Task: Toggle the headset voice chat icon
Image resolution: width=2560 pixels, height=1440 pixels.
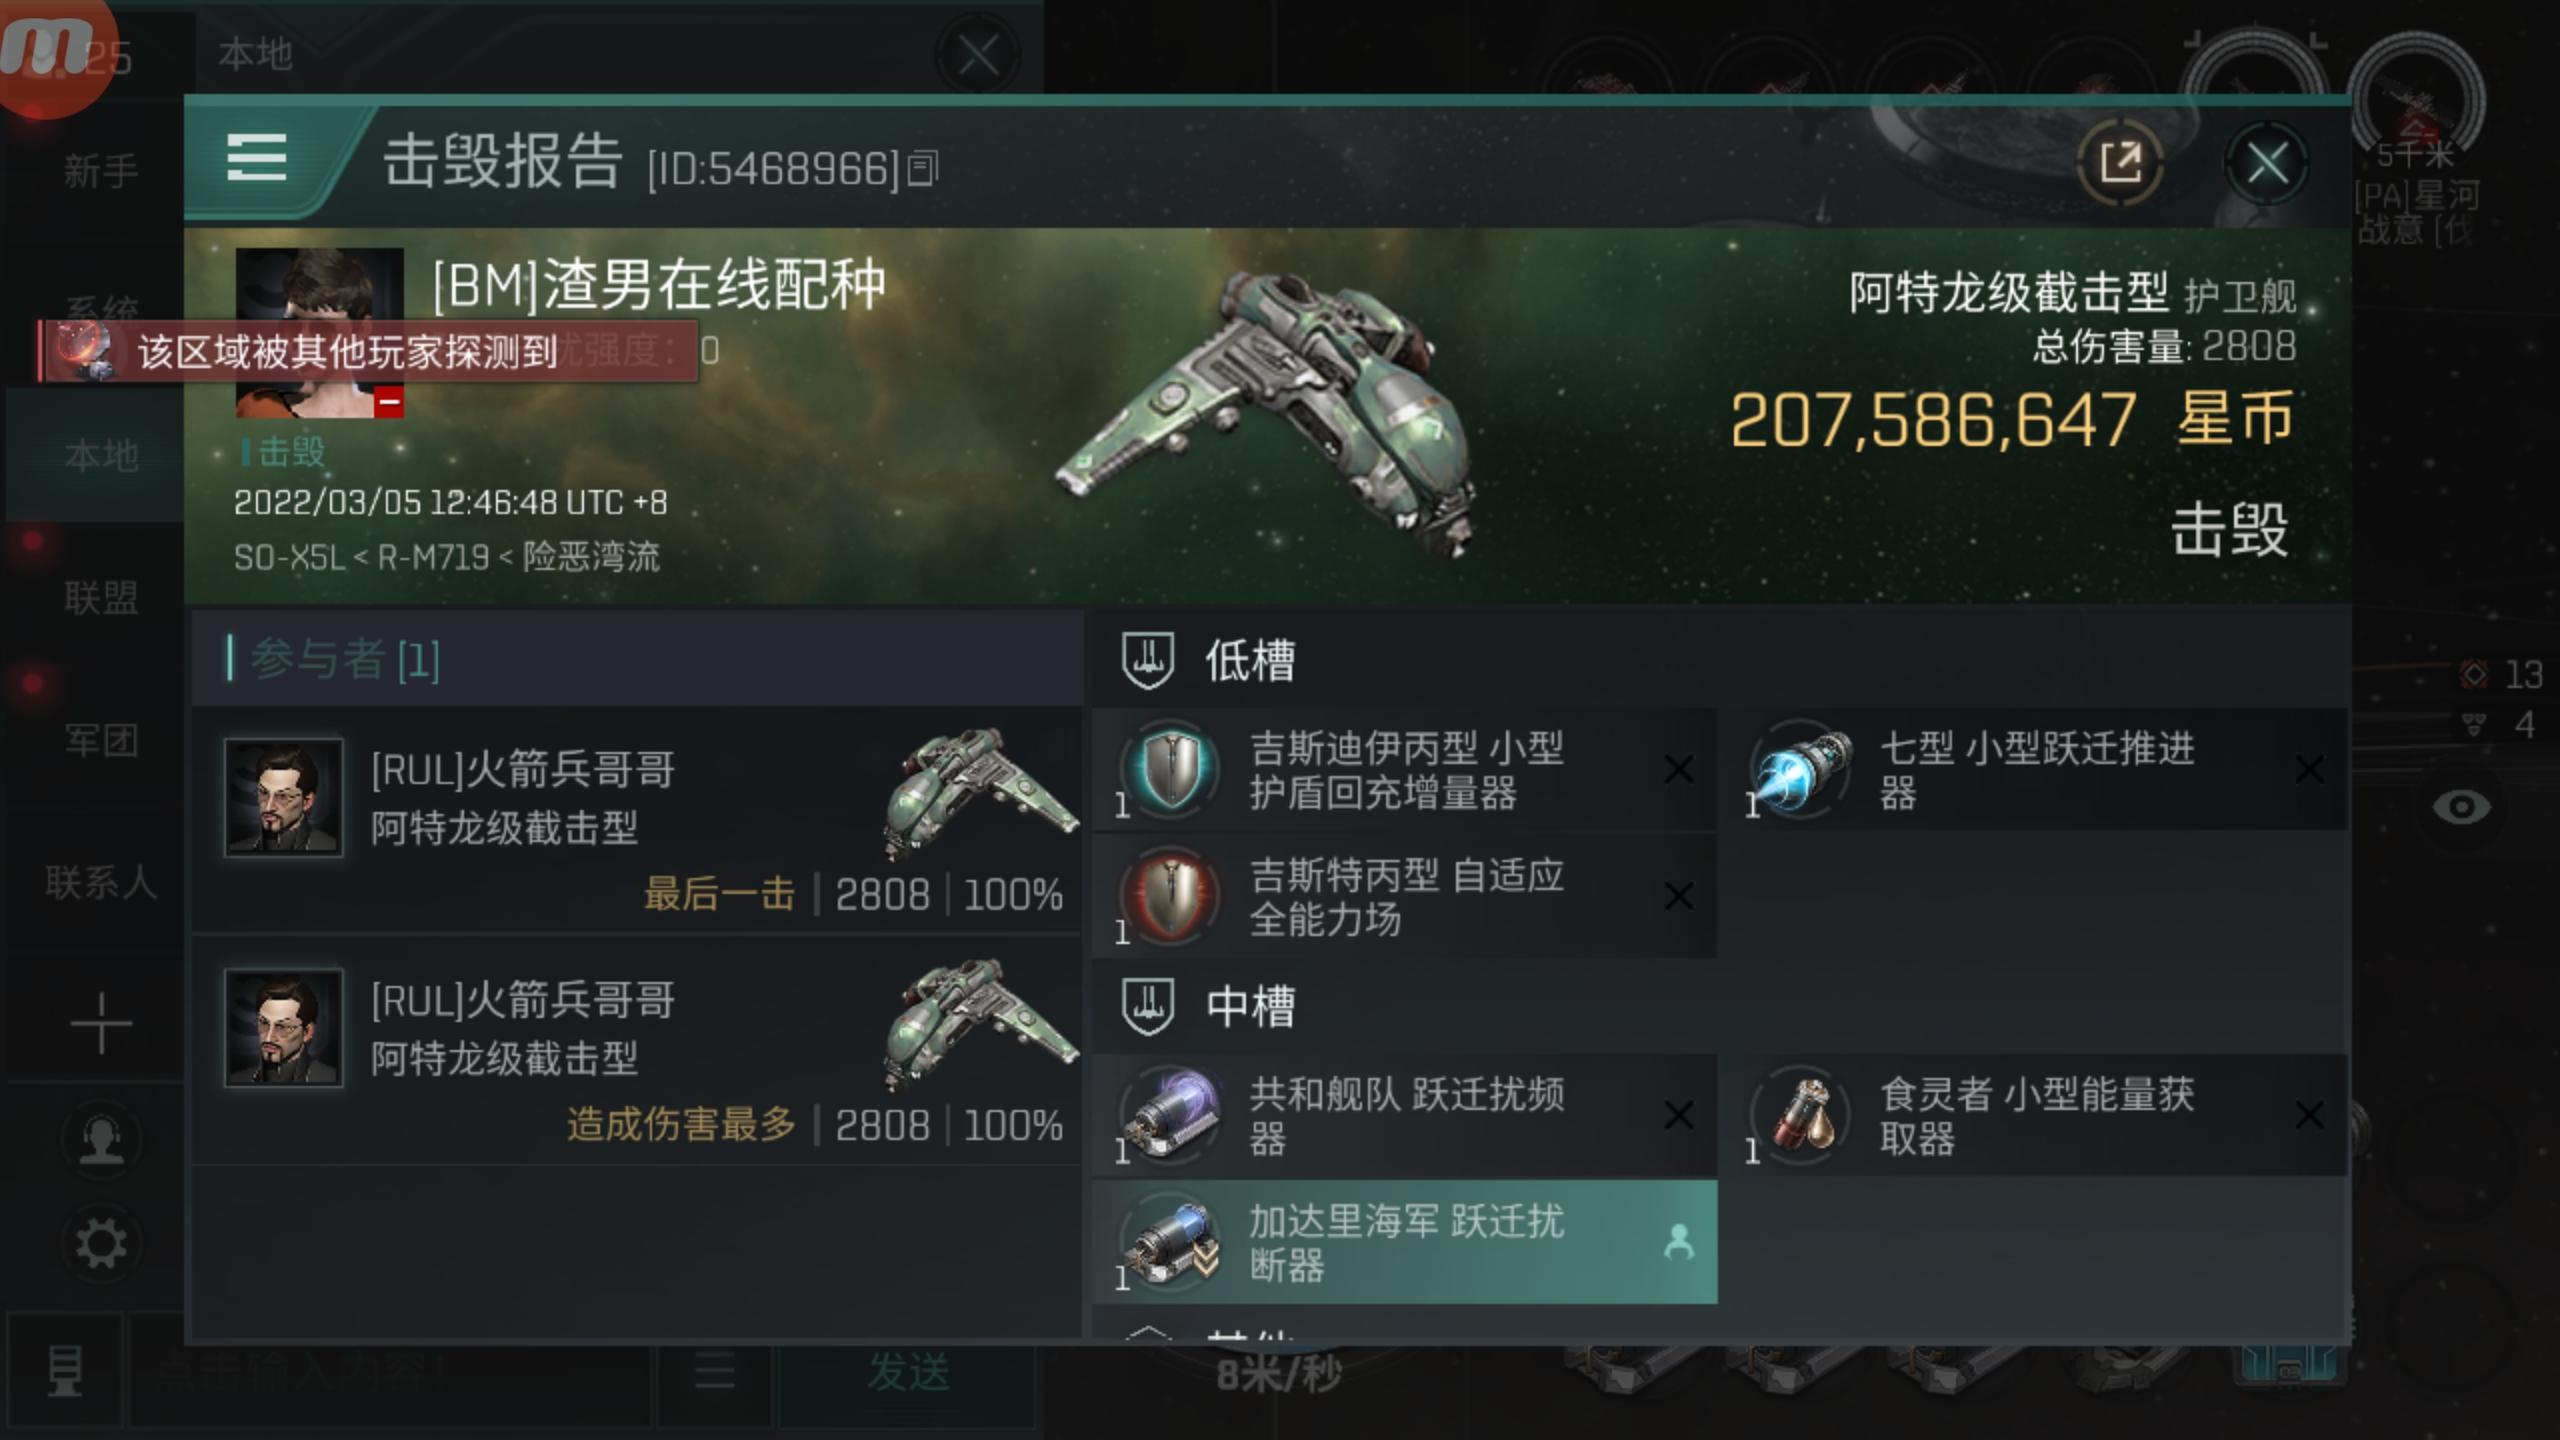Action: point(101,1140)
